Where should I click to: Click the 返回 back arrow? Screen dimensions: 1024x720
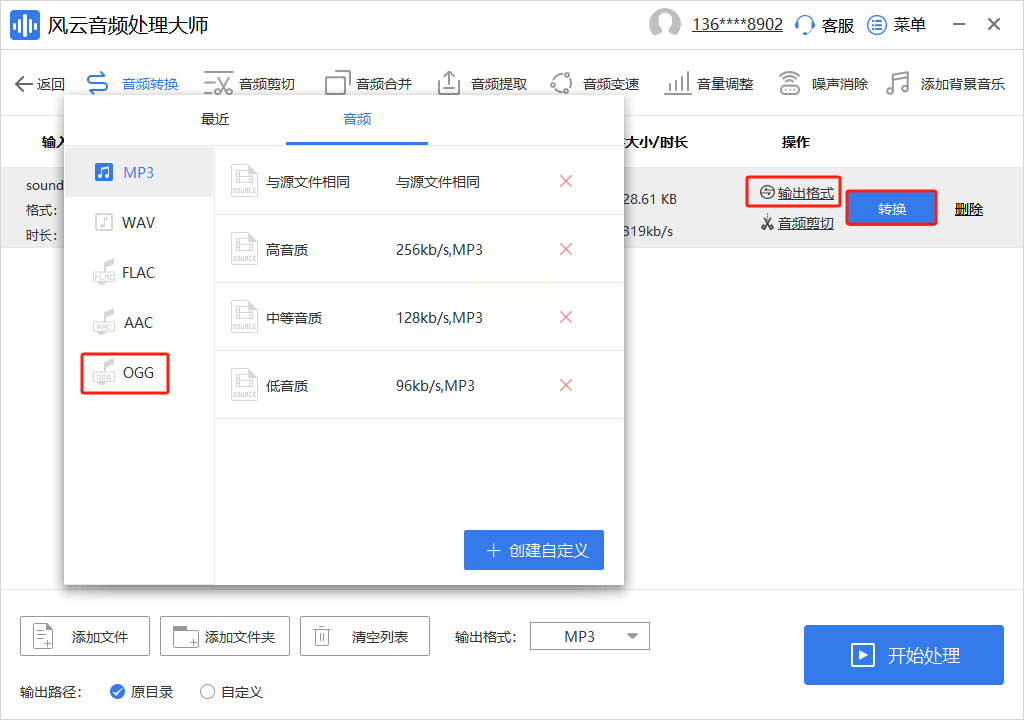point(40,84)
